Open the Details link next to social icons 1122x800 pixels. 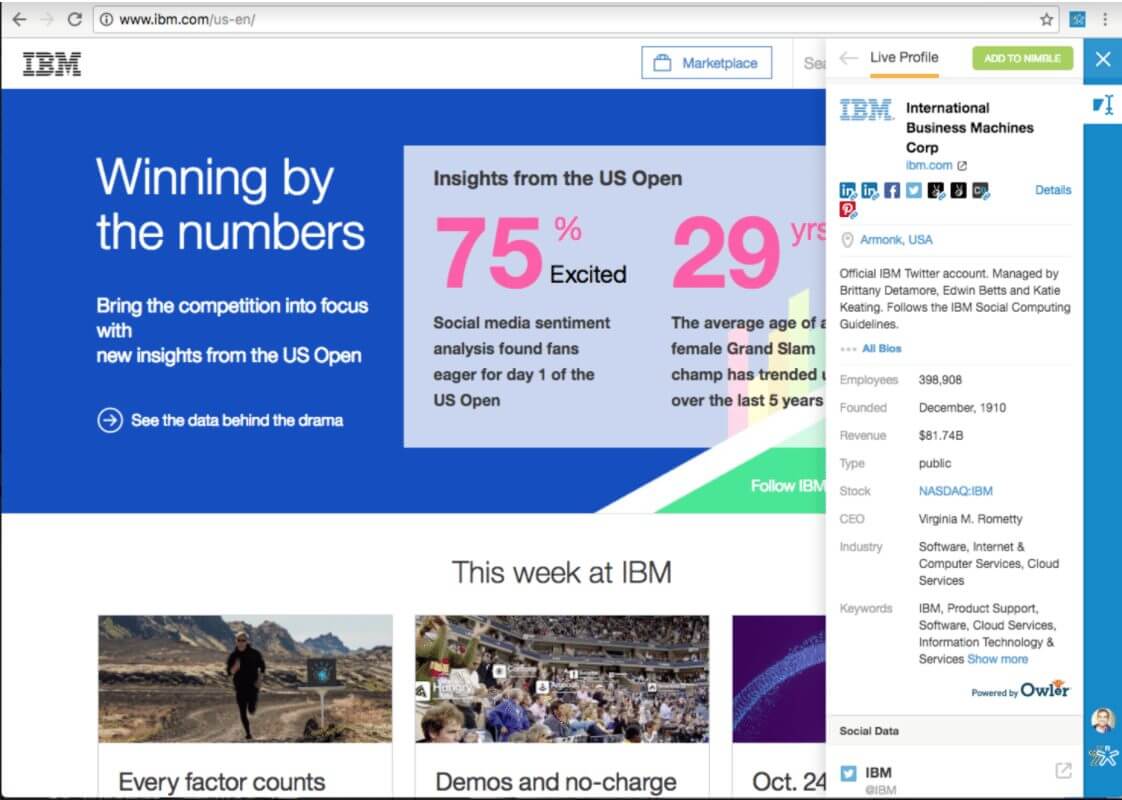[1052, 190]
